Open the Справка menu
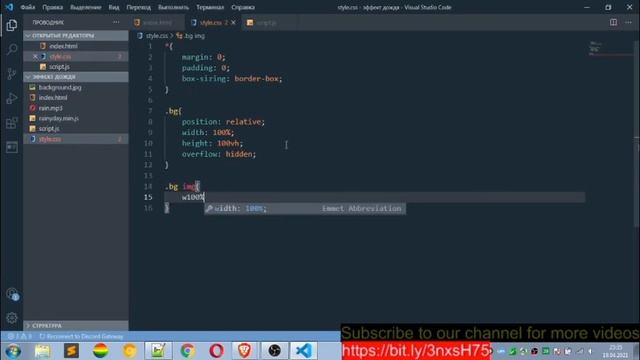The image size is (640, 360). point(243,7)
